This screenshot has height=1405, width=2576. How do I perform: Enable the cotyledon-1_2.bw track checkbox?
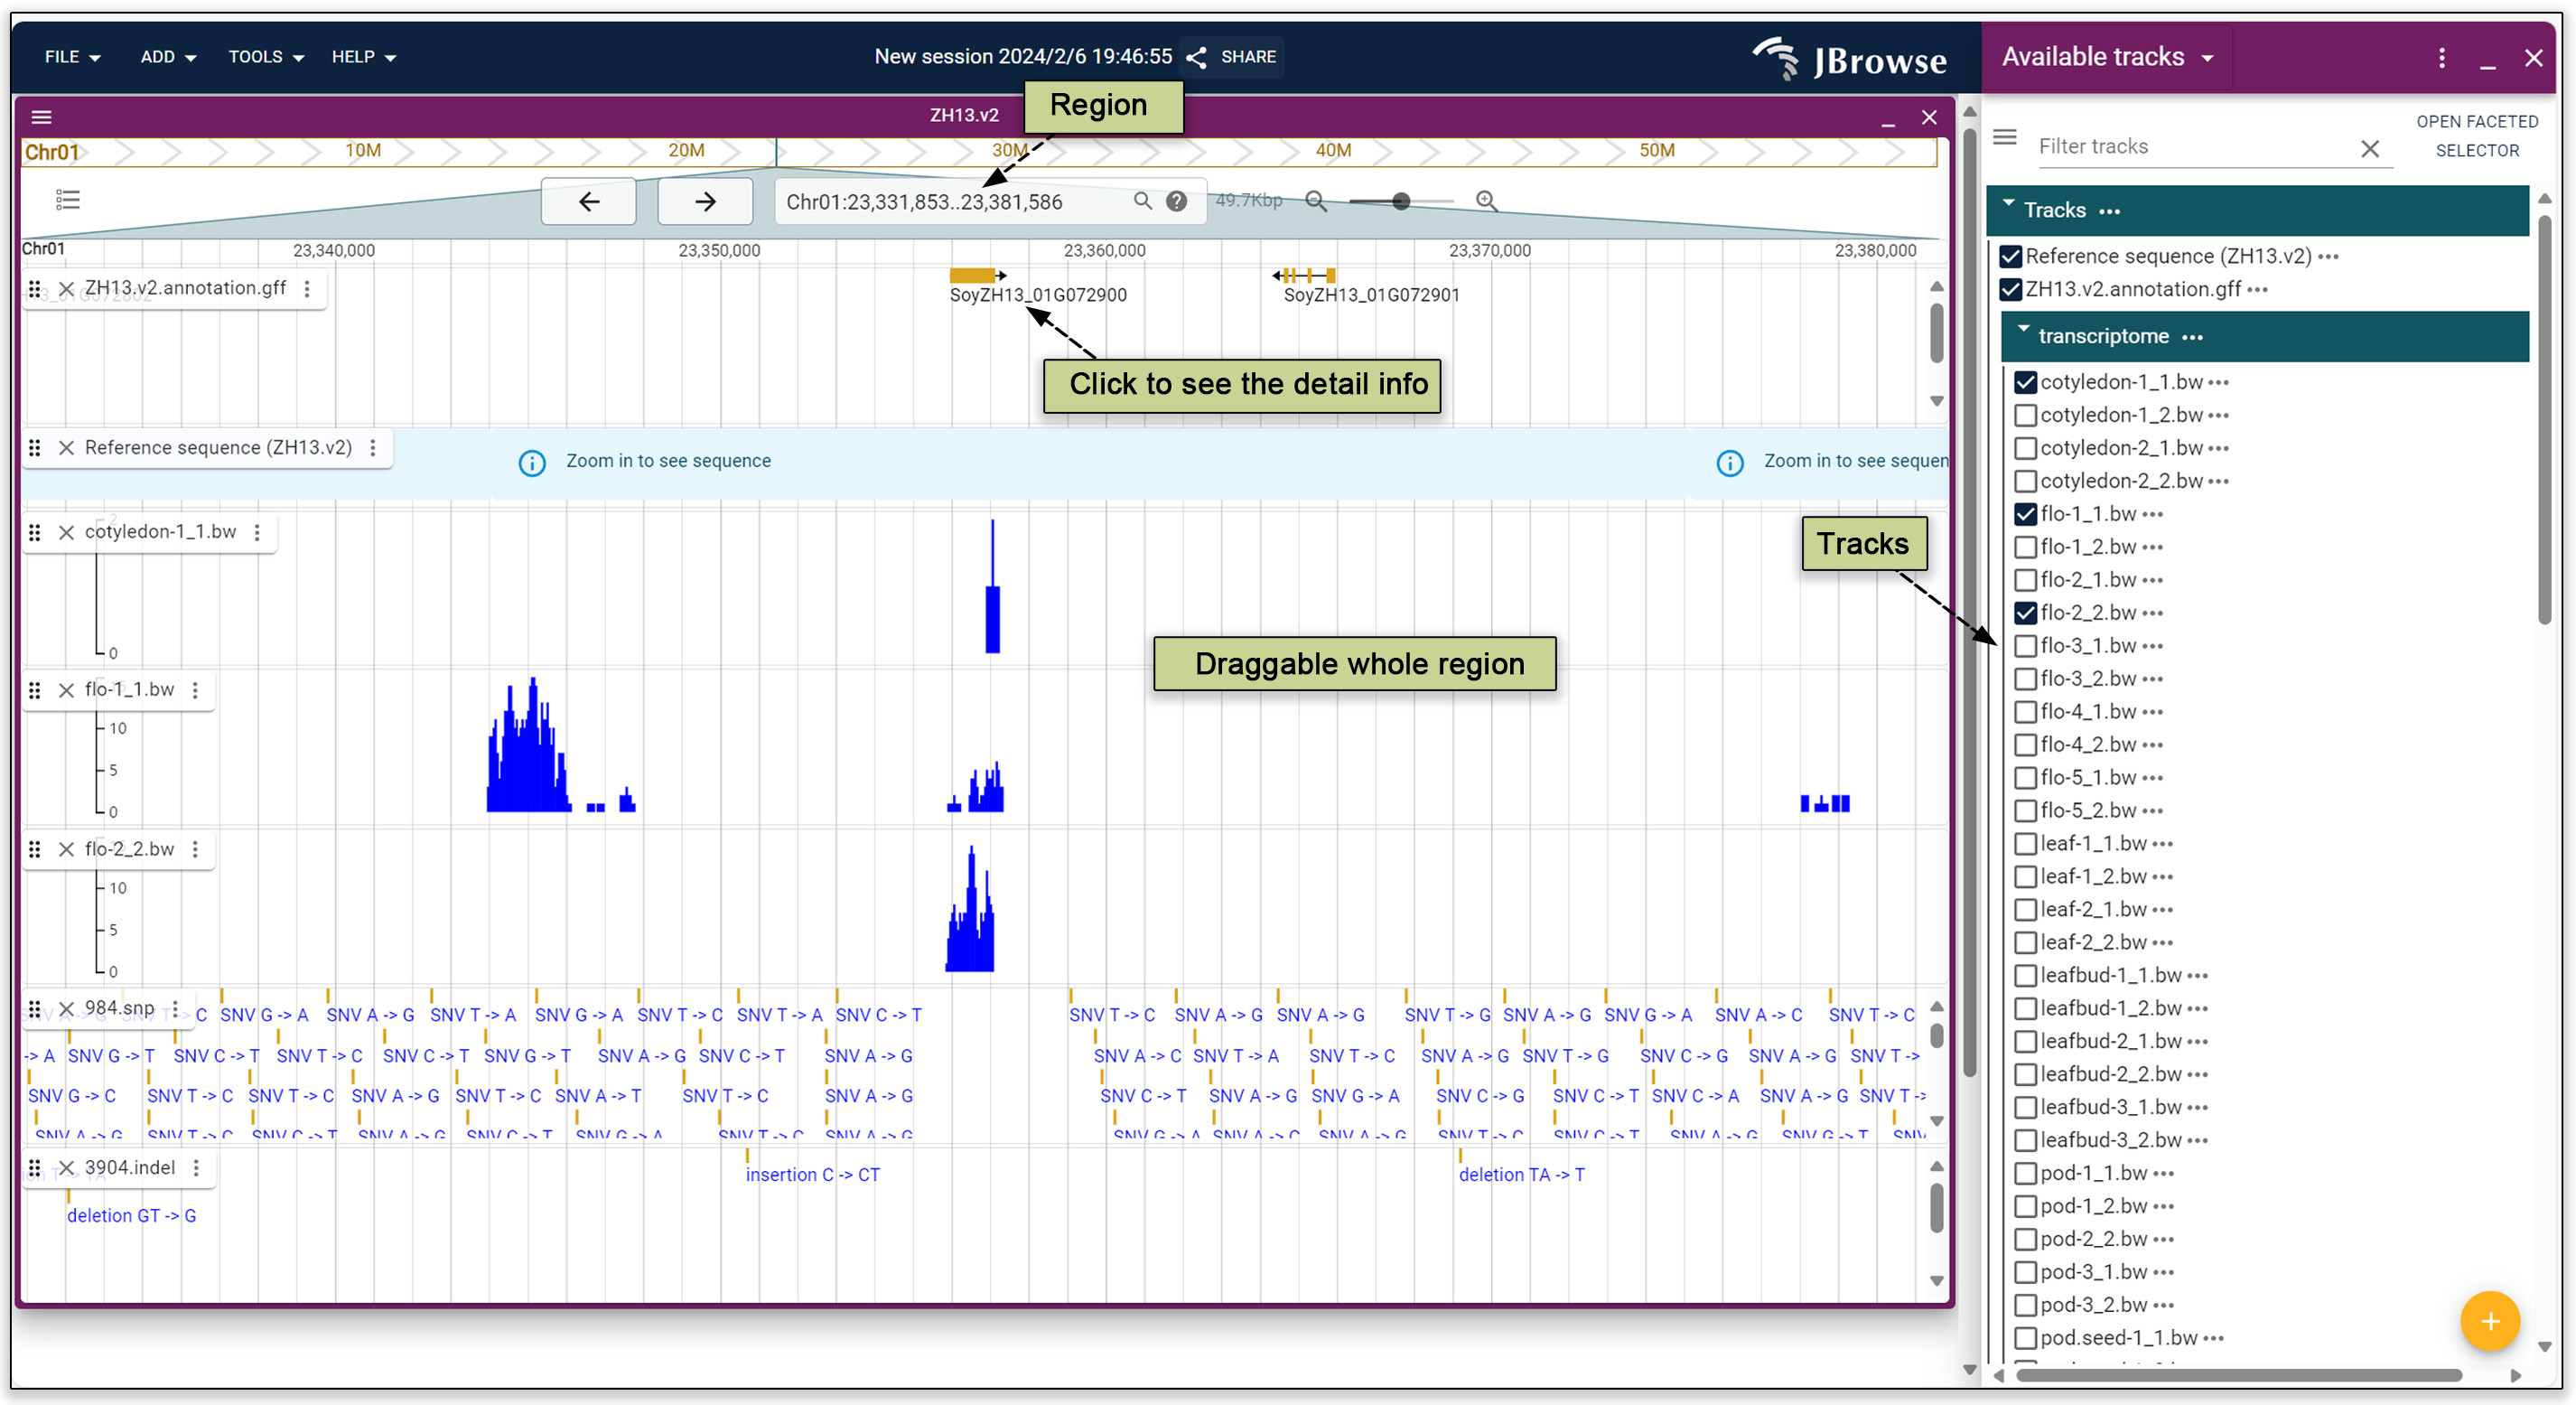(2025, 415)
